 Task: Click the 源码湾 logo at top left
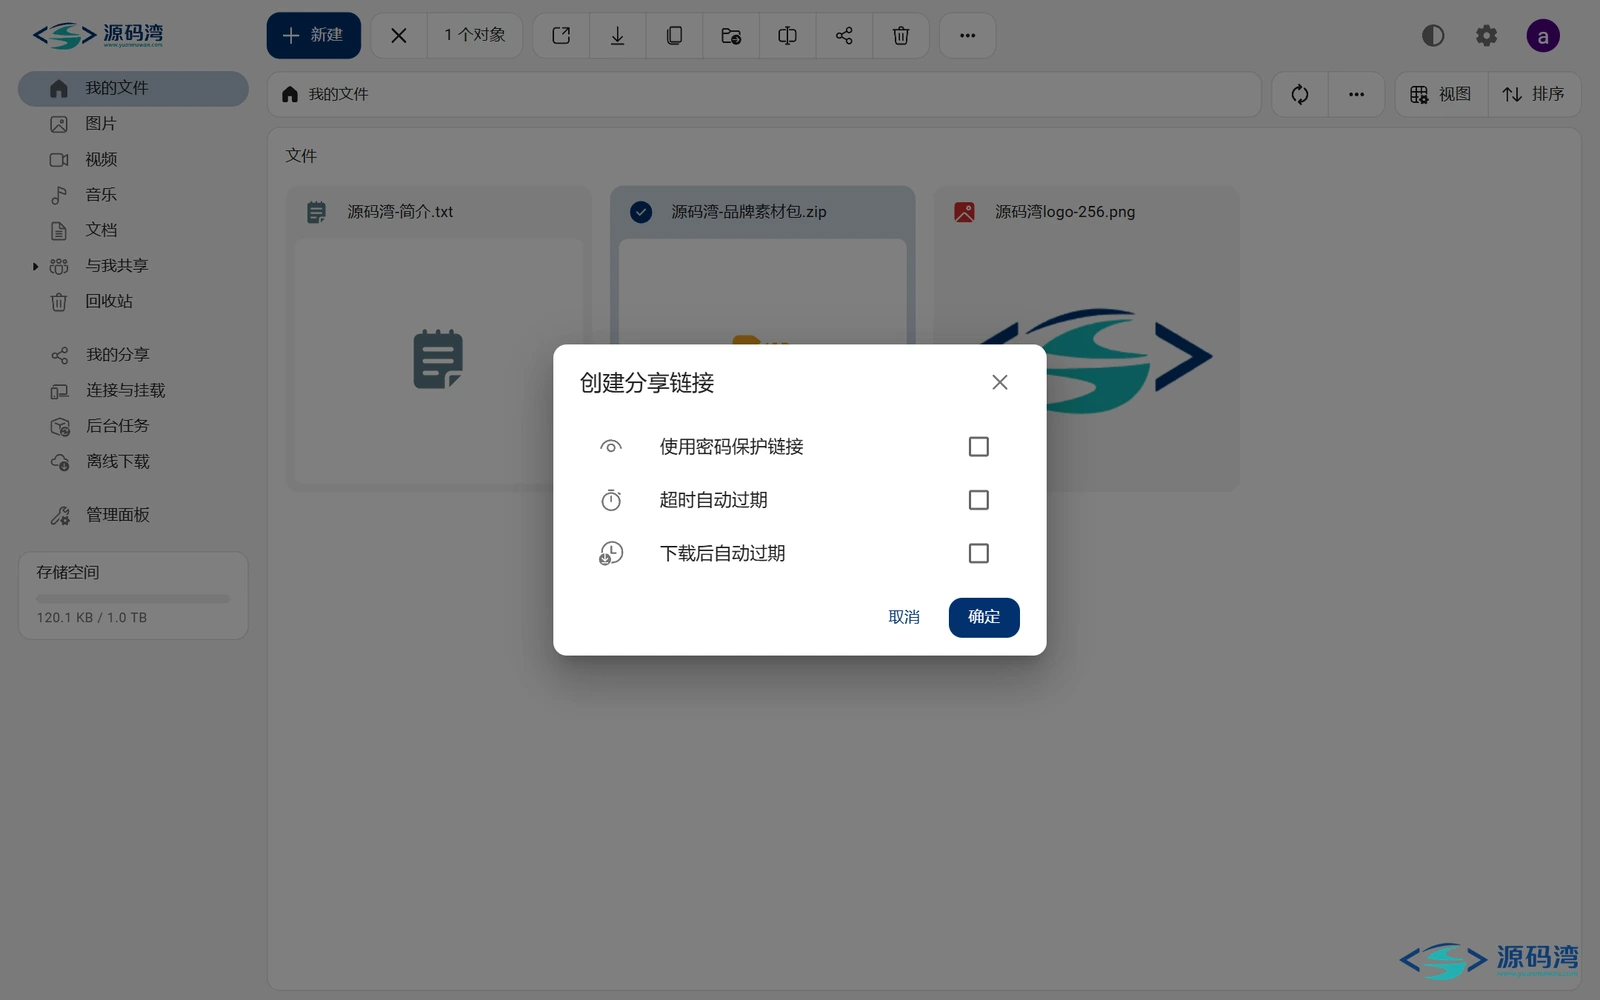pyautogui.click(x=98, y=36)
